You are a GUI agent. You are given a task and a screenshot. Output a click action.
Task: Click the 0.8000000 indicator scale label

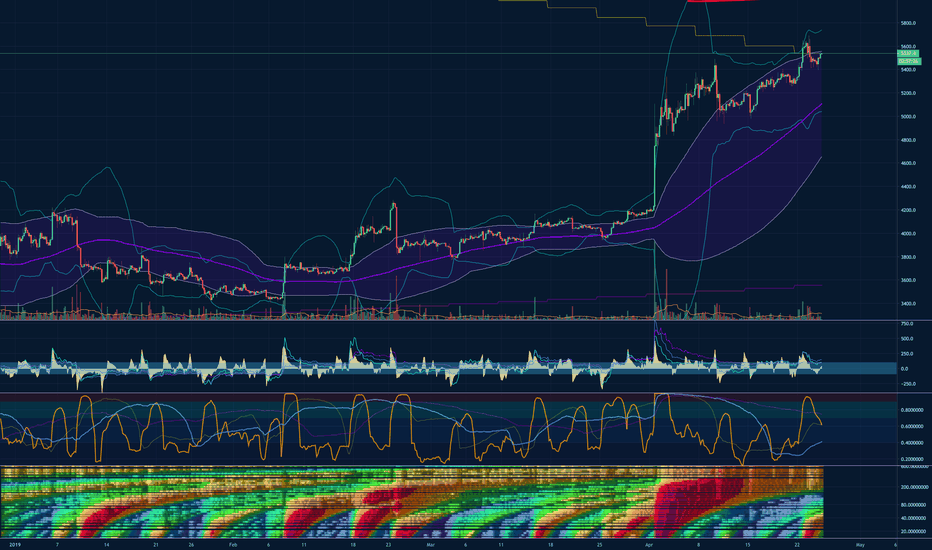(912, 410)
